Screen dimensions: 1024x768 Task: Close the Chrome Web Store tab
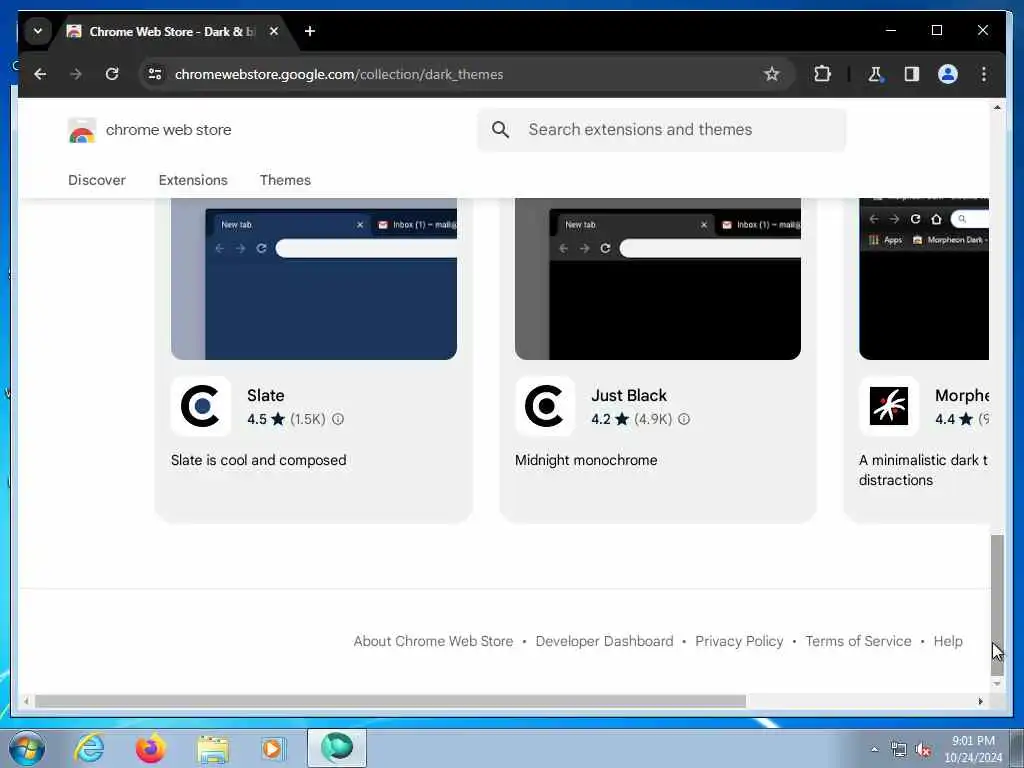[274, 31]
